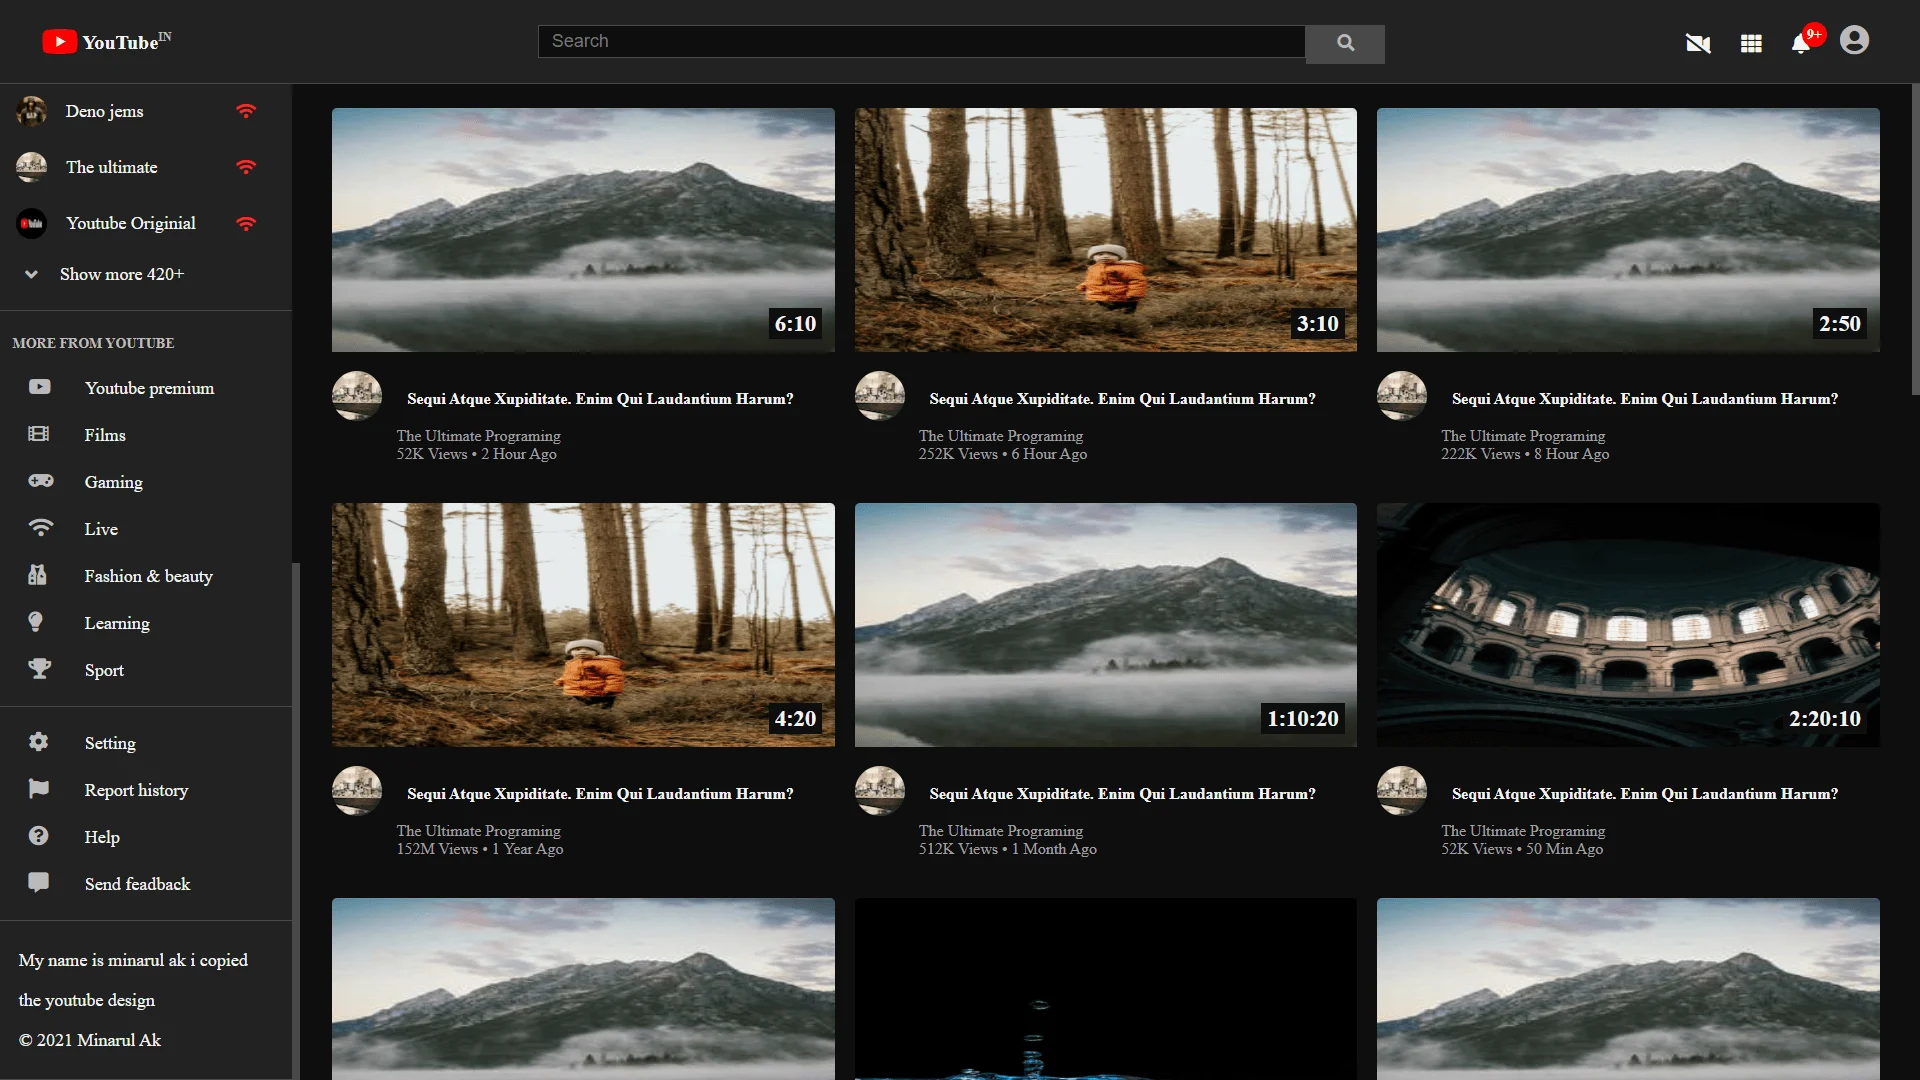Click the Live broadcast icon
This screenshot has width=1920, height=1080.
coord(40,527)
